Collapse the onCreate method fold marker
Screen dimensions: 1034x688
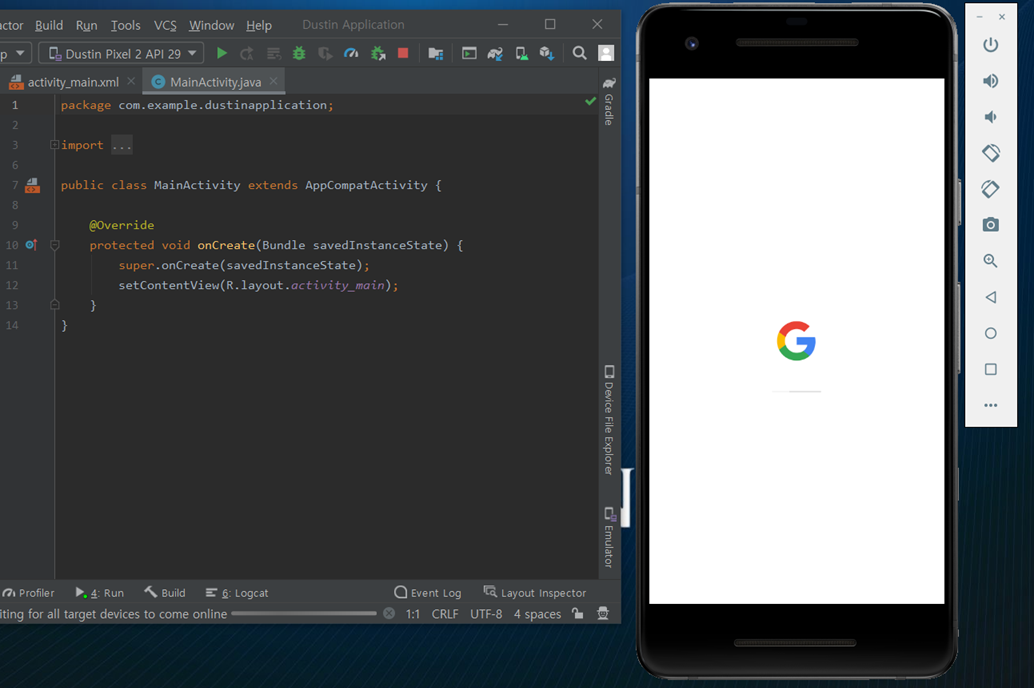coord(55,245)
